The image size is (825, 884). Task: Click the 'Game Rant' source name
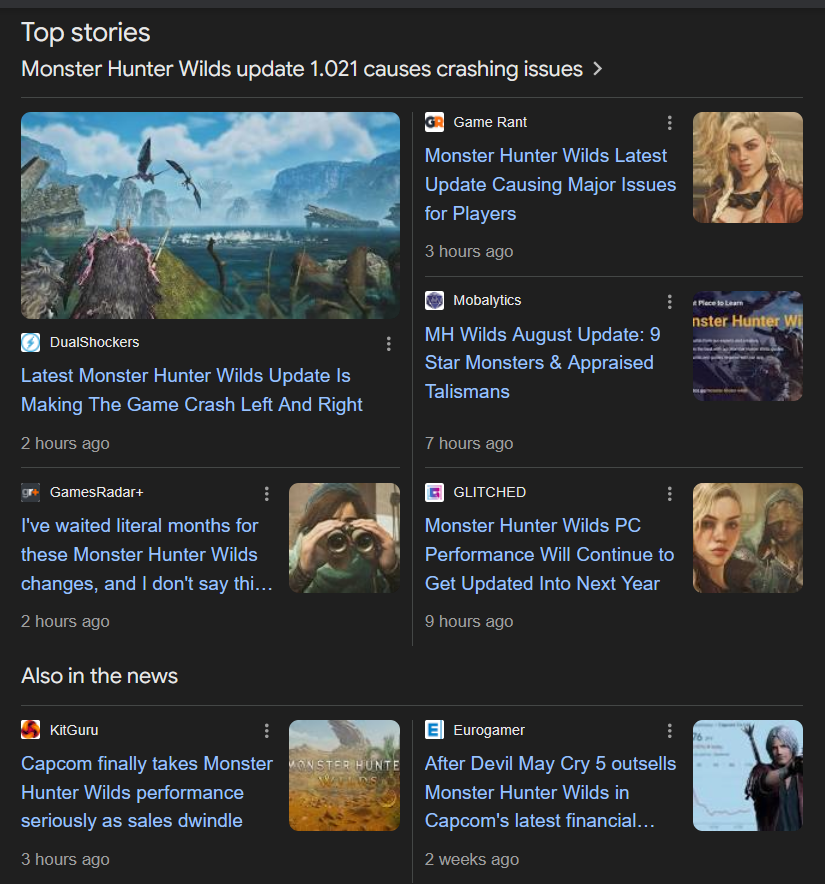point(490,122)
